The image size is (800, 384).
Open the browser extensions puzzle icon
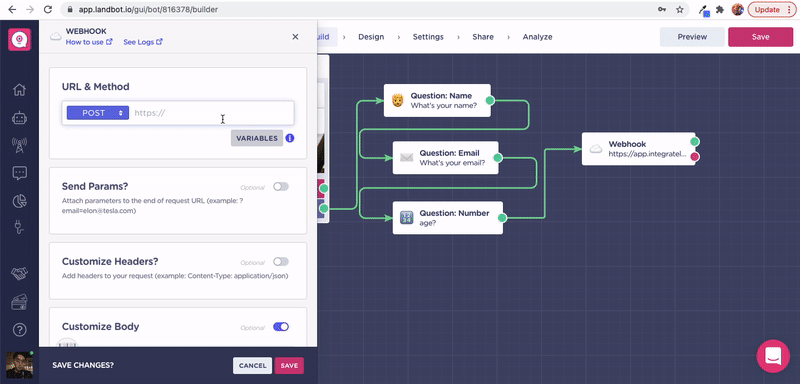tap(720, 9)
